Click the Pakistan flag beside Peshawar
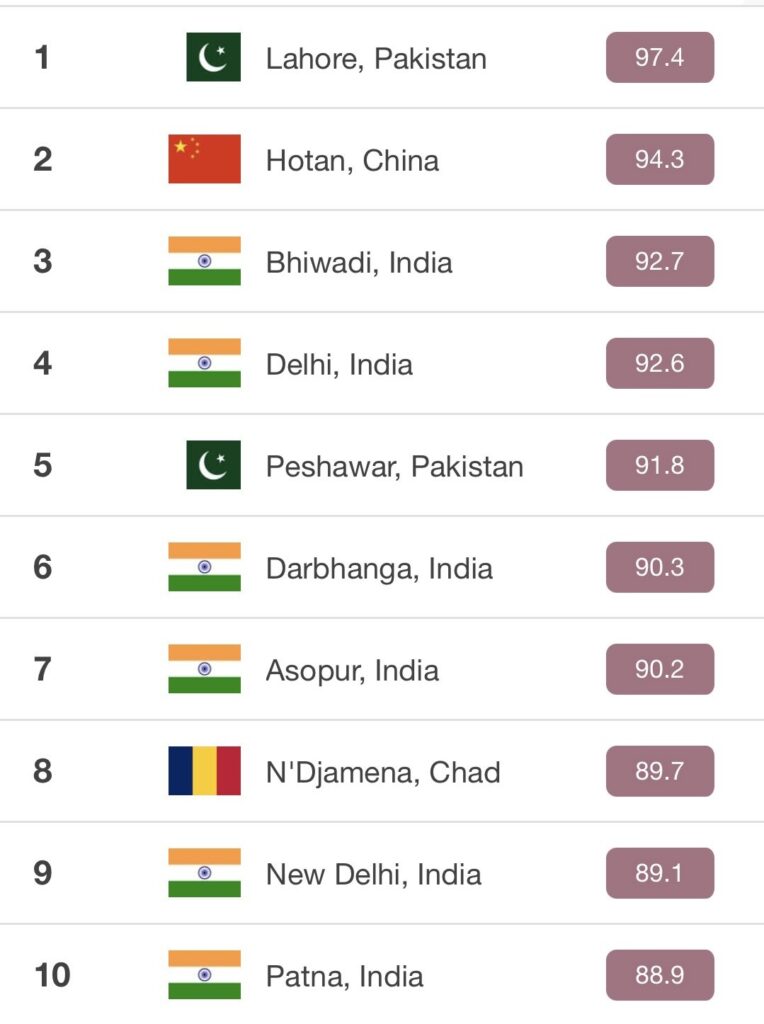Image resolution: width=764 pixels, height=1024 pixels. pos(213,464)
